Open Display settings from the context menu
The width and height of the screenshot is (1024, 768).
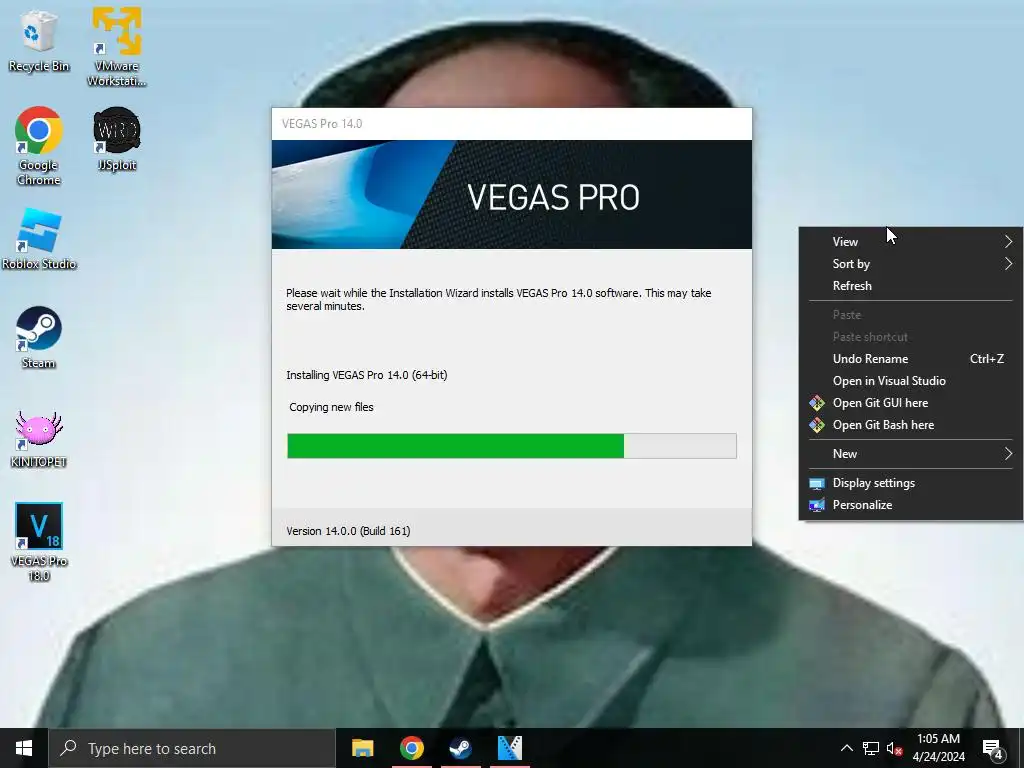tap(910, 483)
